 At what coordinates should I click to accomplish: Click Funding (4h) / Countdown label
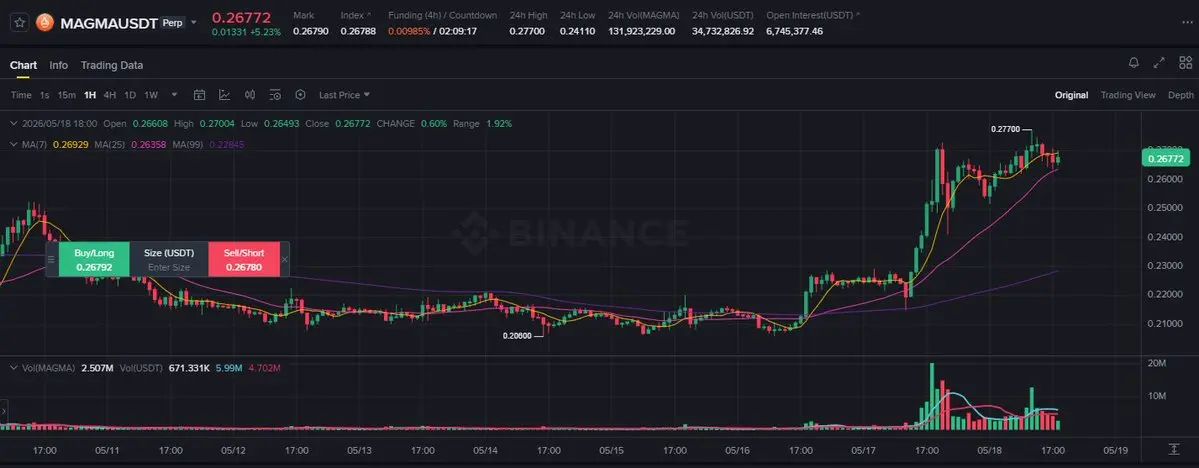tap(443, 15)
